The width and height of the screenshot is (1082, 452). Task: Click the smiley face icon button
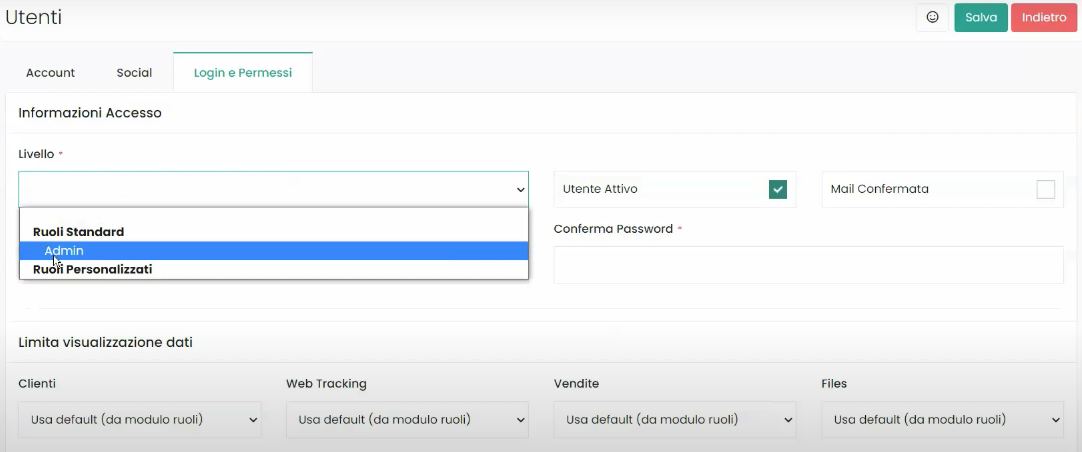pos(932,17)
